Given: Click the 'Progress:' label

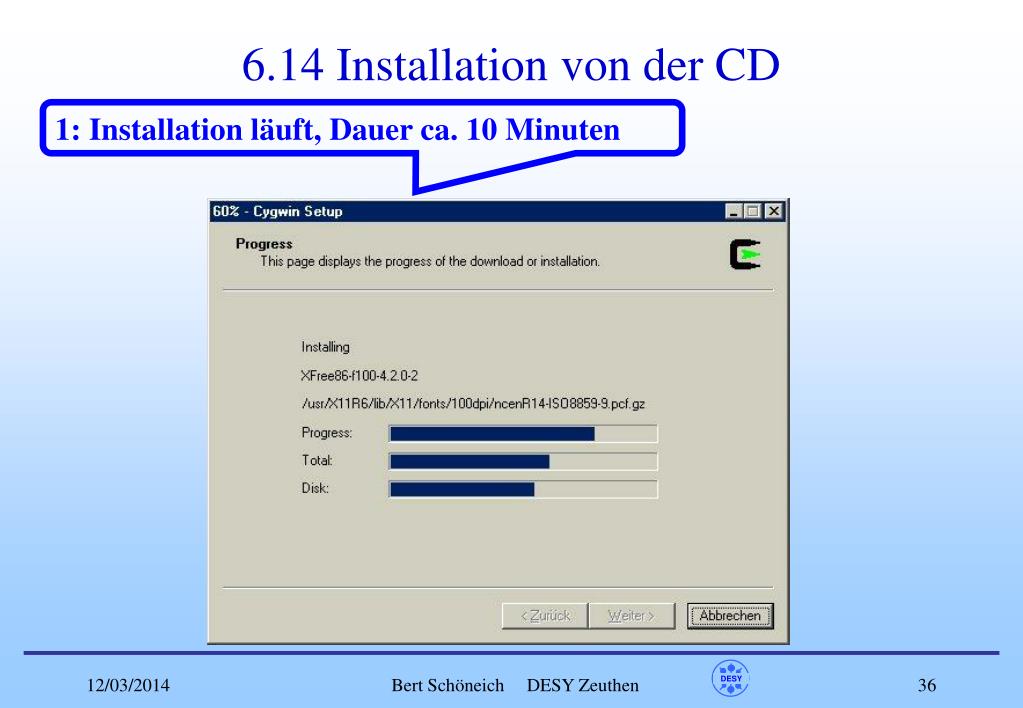Looking at the screenshot, I should pyautogui.click(x=327, y=433).
